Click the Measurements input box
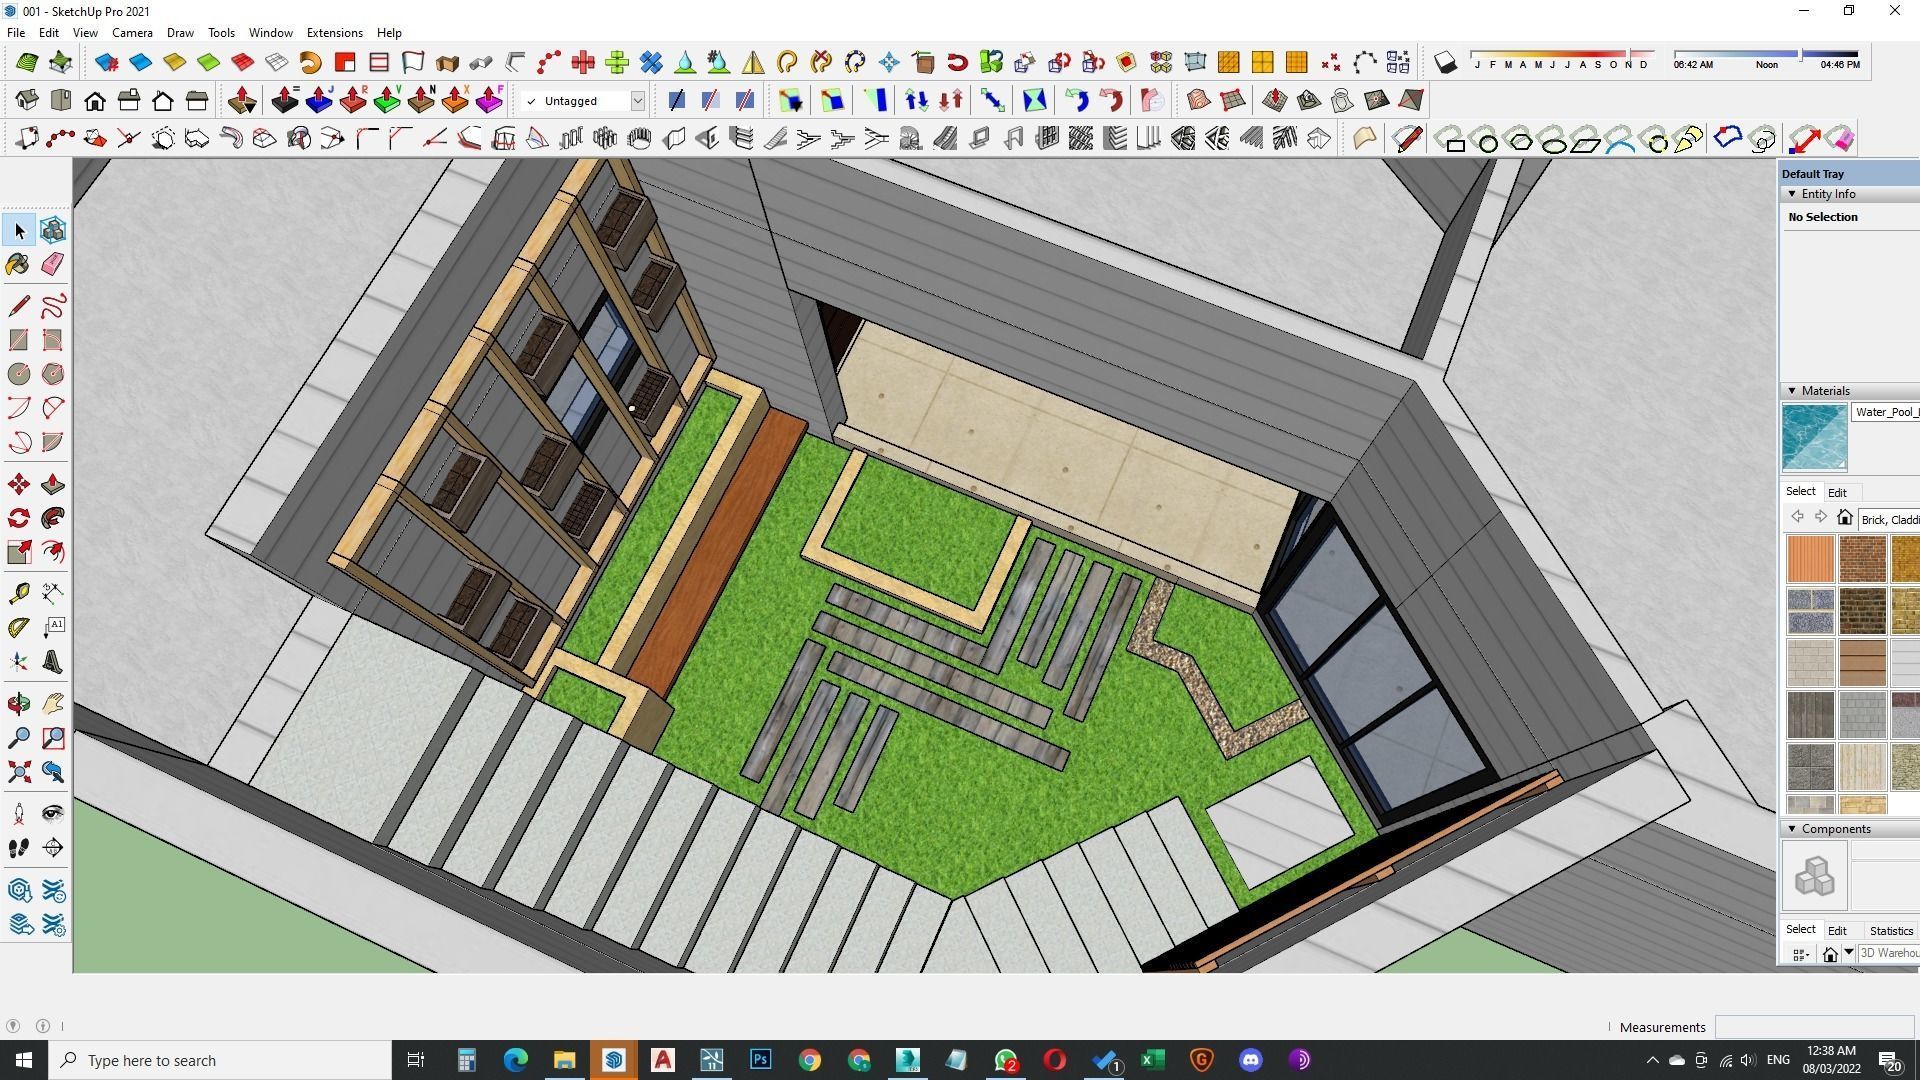 (1813, 1027)
